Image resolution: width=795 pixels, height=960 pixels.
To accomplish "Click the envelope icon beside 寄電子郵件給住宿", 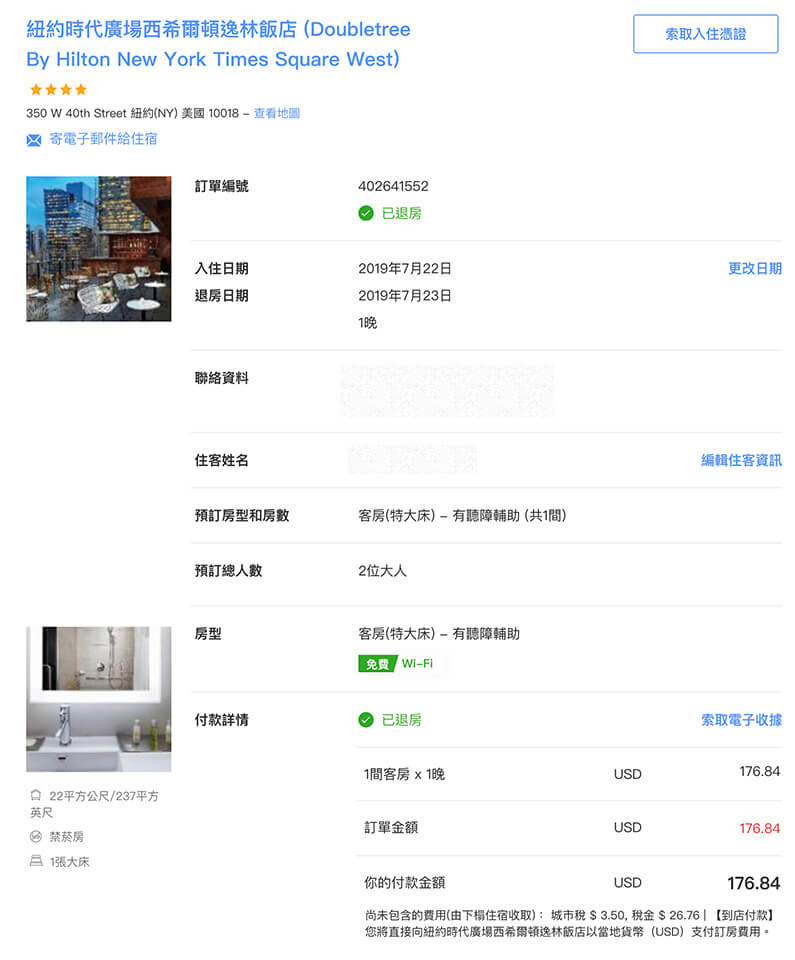I will [34, 140].
